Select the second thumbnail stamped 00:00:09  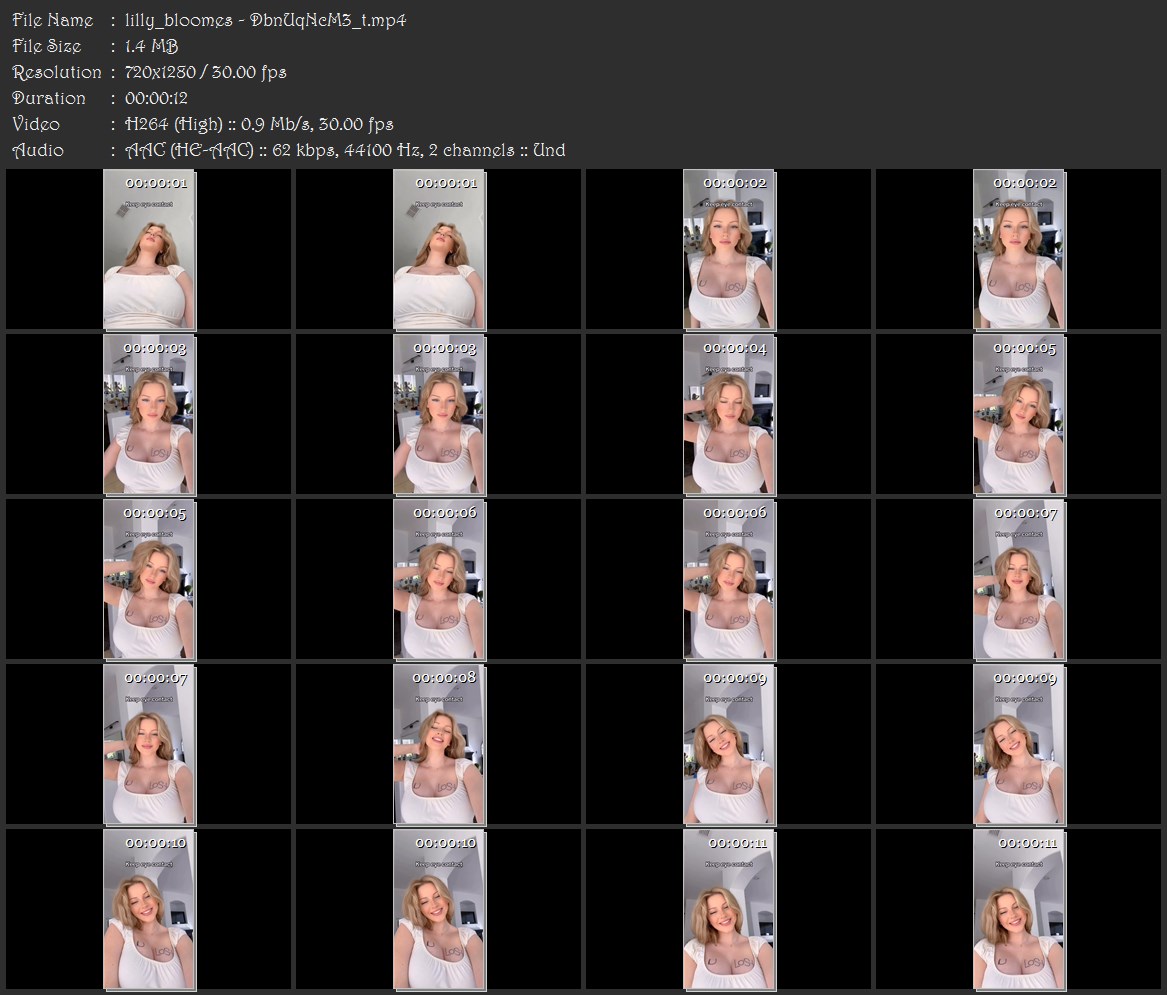point(1019,744)
